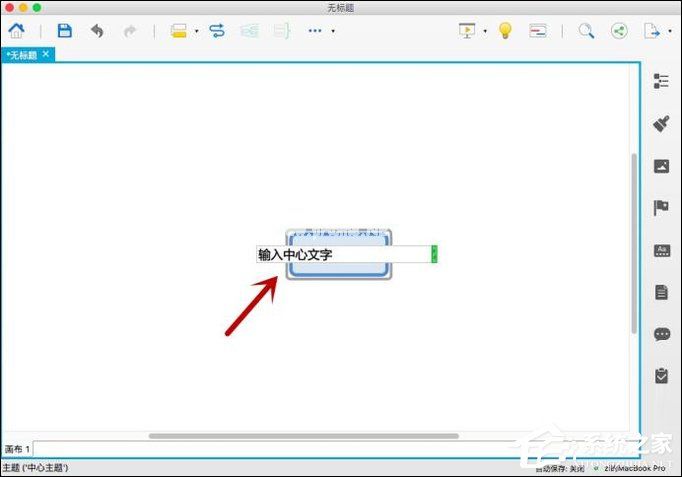Click the vertical canvas scrollbar

tap(633, 240)
